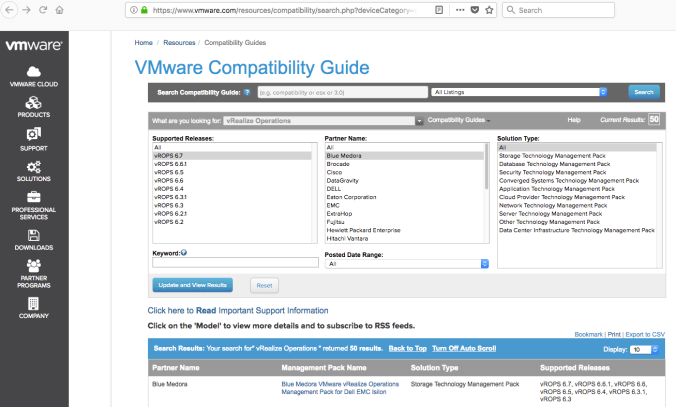Image resolution: width=676 pixels, height=407 pixels.
Task: Select EMC in Partner Name list
Action: click(404, 205)
